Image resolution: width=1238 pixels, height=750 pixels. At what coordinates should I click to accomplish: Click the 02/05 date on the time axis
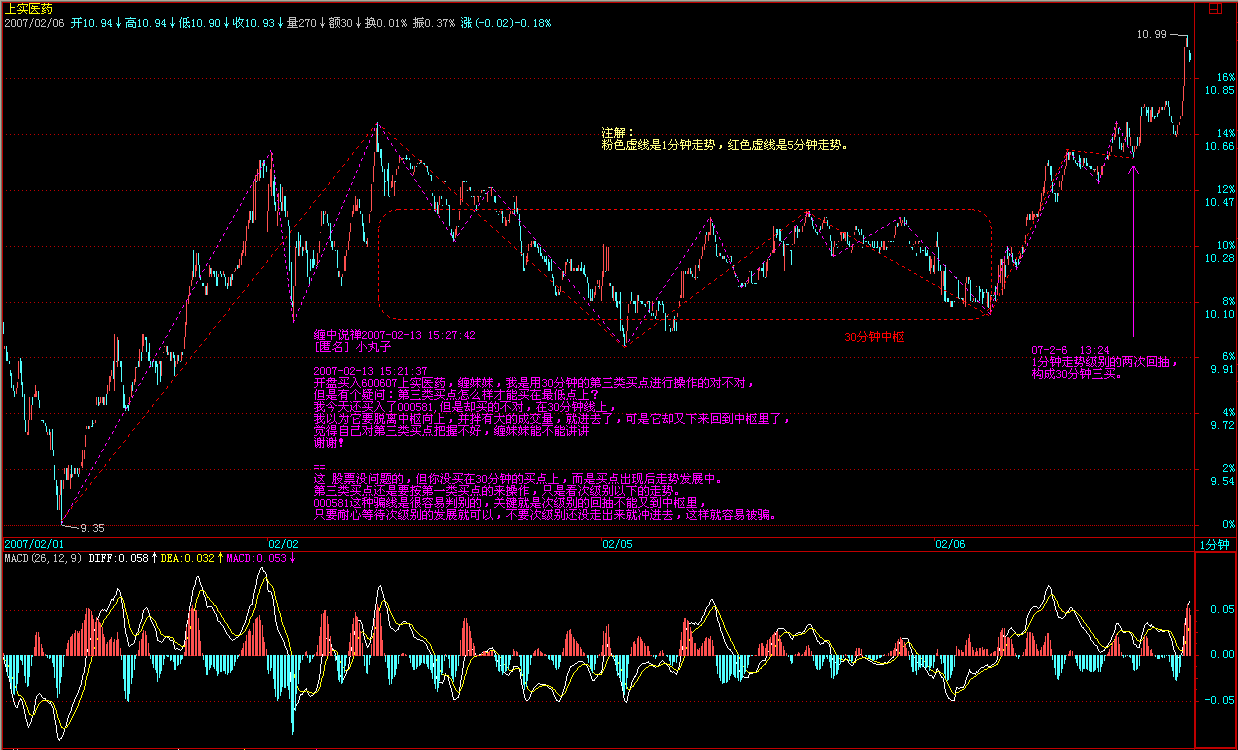(x=617, y=544)
